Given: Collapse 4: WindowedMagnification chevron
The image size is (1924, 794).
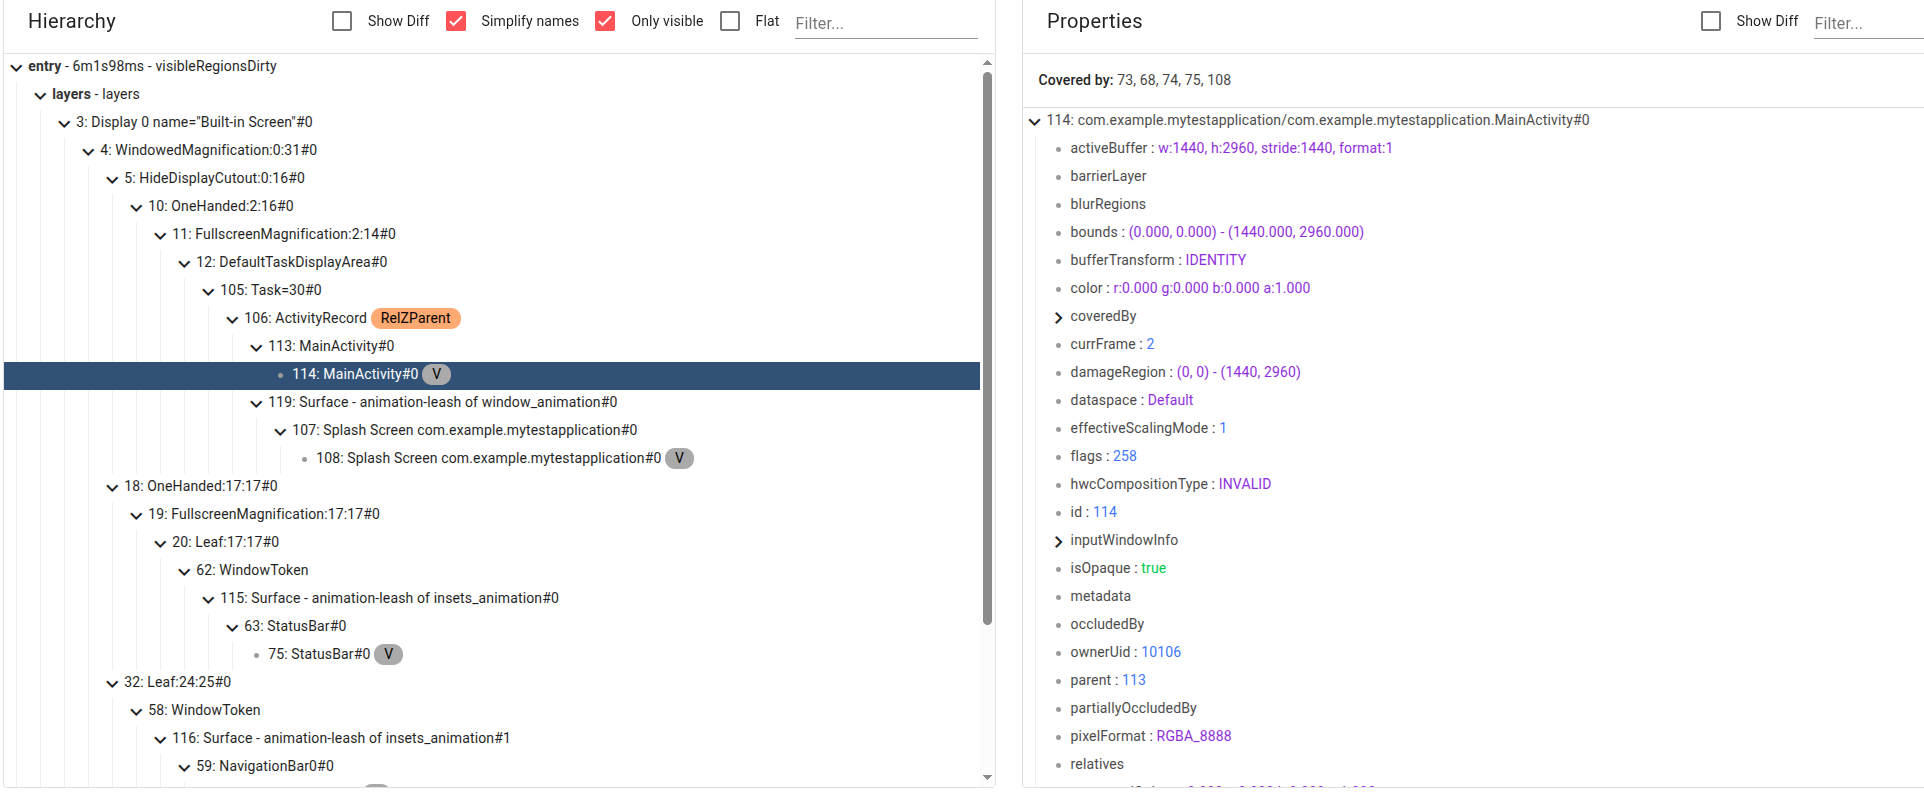Looking at the screenshot, I should (88, 151).
